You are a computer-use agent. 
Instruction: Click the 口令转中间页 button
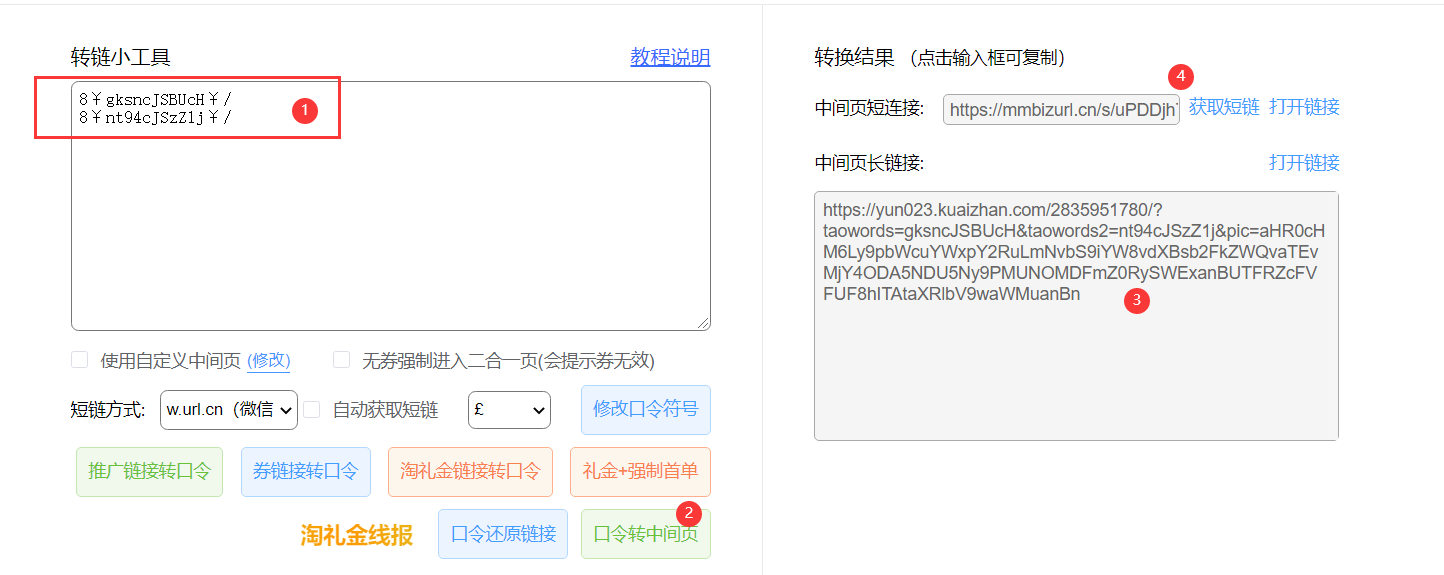(x=646, y=534)
